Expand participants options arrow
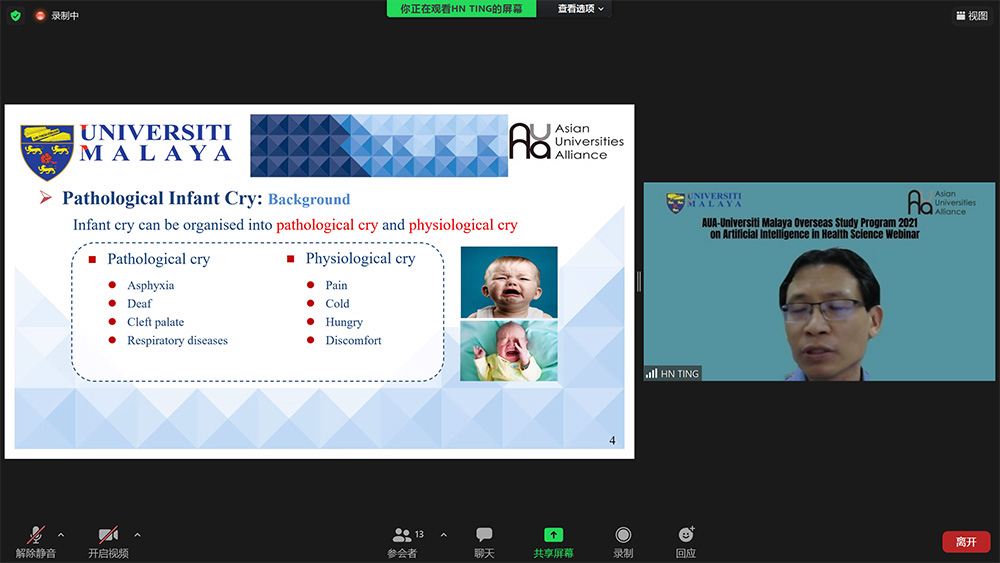The width and height of the screenshot is (1000, 563). (x=444, y=535)
